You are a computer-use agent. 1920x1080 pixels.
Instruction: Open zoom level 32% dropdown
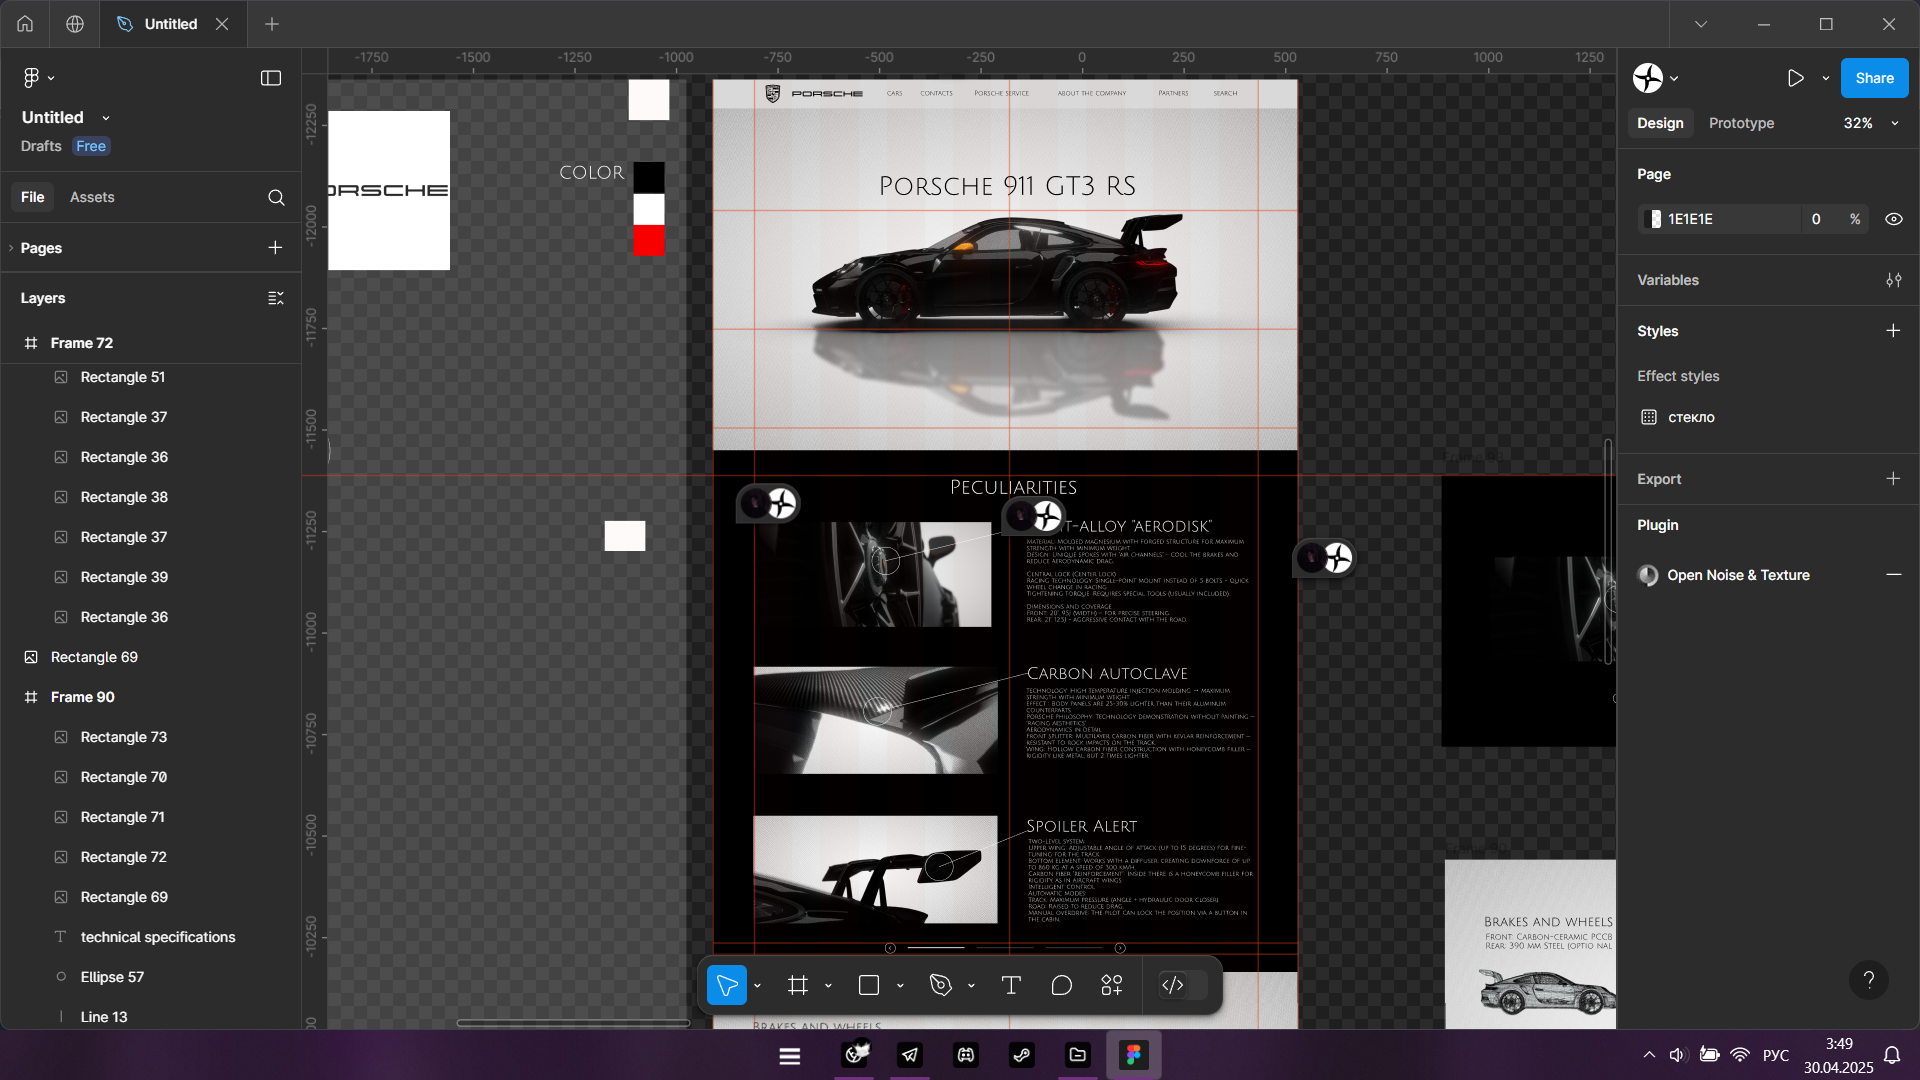[x=1868, y=123]
